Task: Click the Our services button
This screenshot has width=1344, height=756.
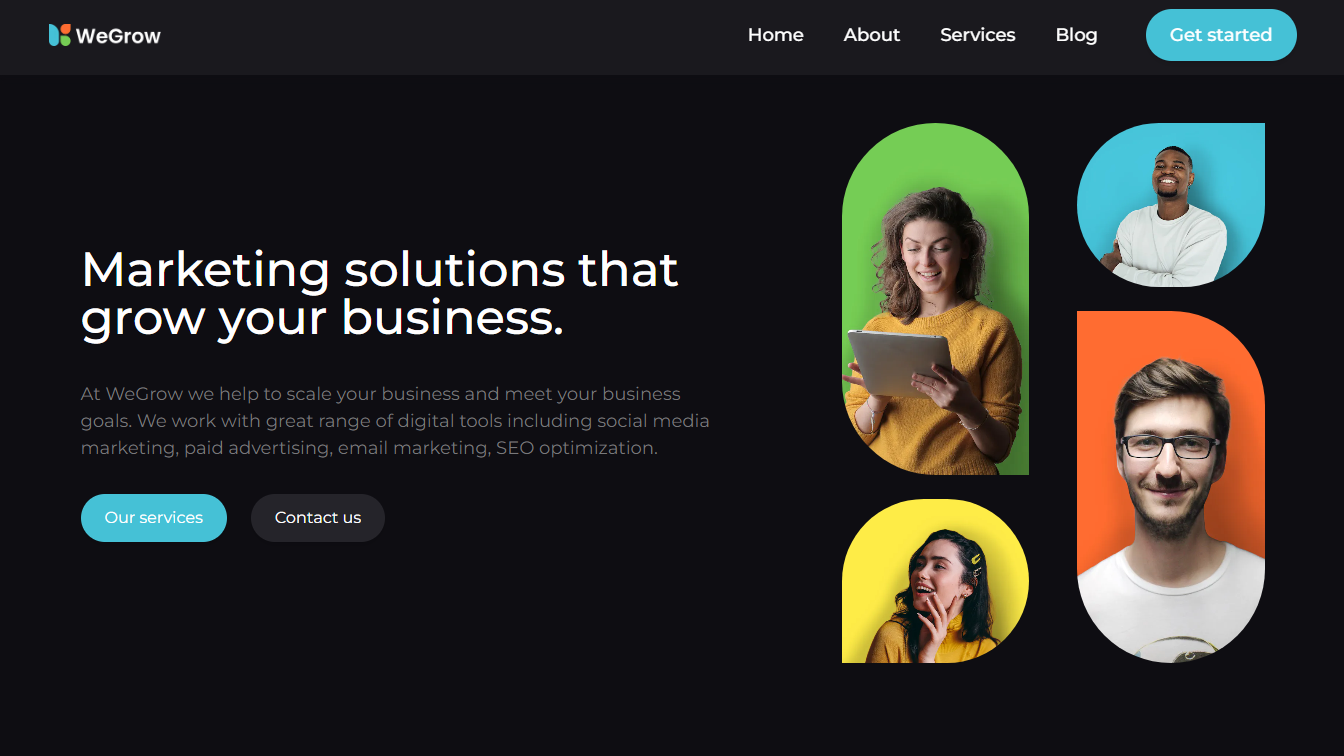Action: click(154, 518)
